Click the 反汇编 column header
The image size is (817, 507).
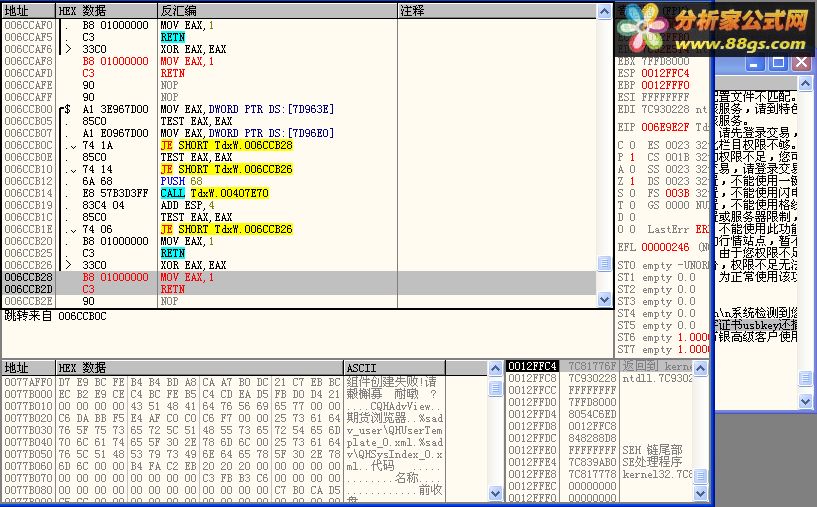click(277, 11)
